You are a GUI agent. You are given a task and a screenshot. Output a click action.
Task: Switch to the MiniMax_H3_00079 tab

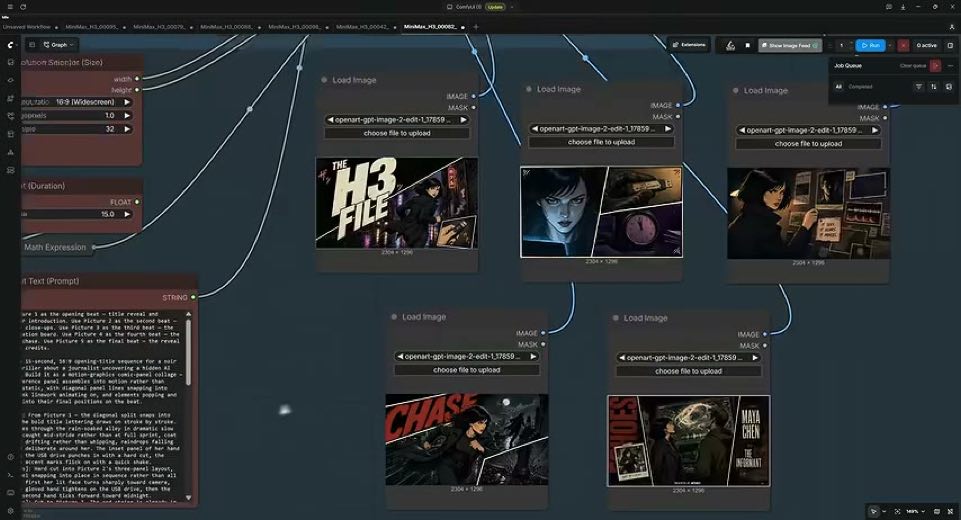[x=162, y=27]
